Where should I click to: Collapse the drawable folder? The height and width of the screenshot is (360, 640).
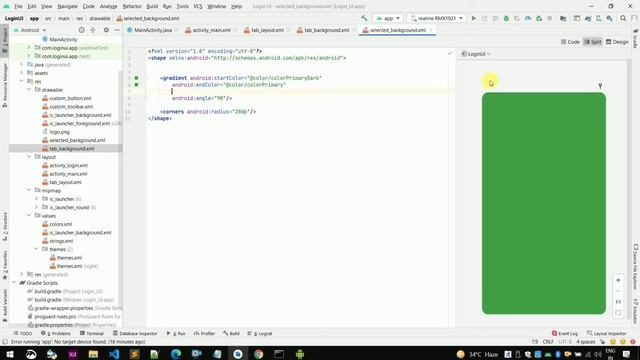click(29, 89)
